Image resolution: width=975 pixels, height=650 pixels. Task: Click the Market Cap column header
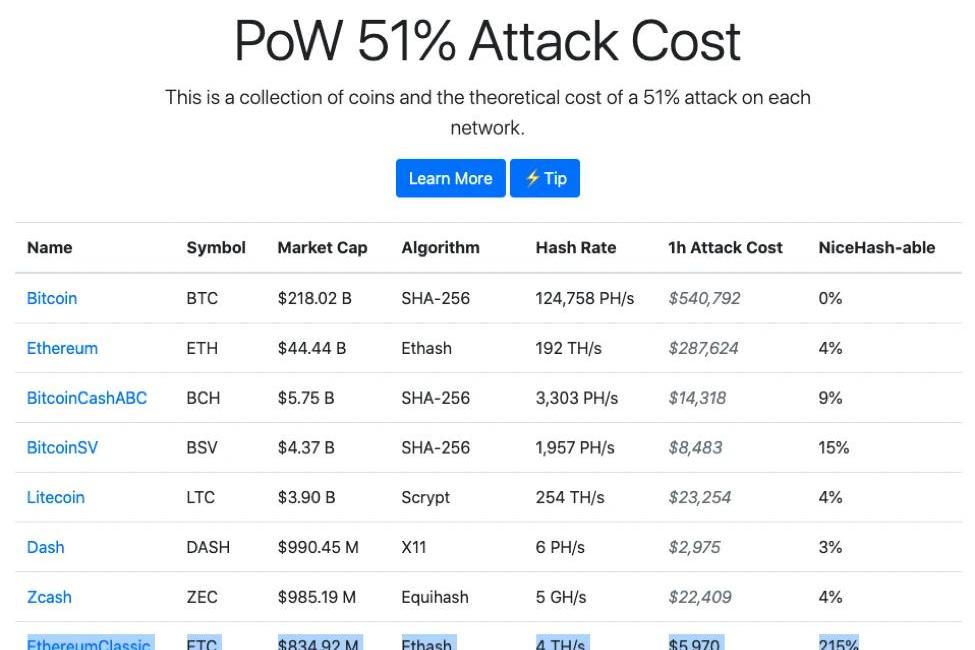(322, 248)
